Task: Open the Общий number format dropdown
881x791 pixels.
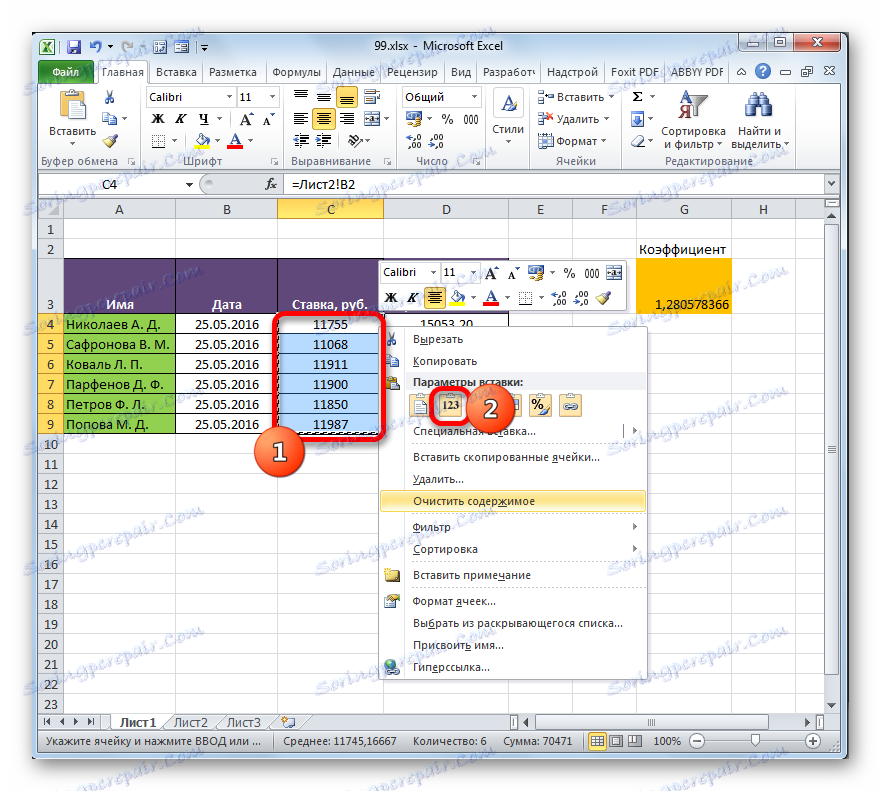Action: click(475, 97)
